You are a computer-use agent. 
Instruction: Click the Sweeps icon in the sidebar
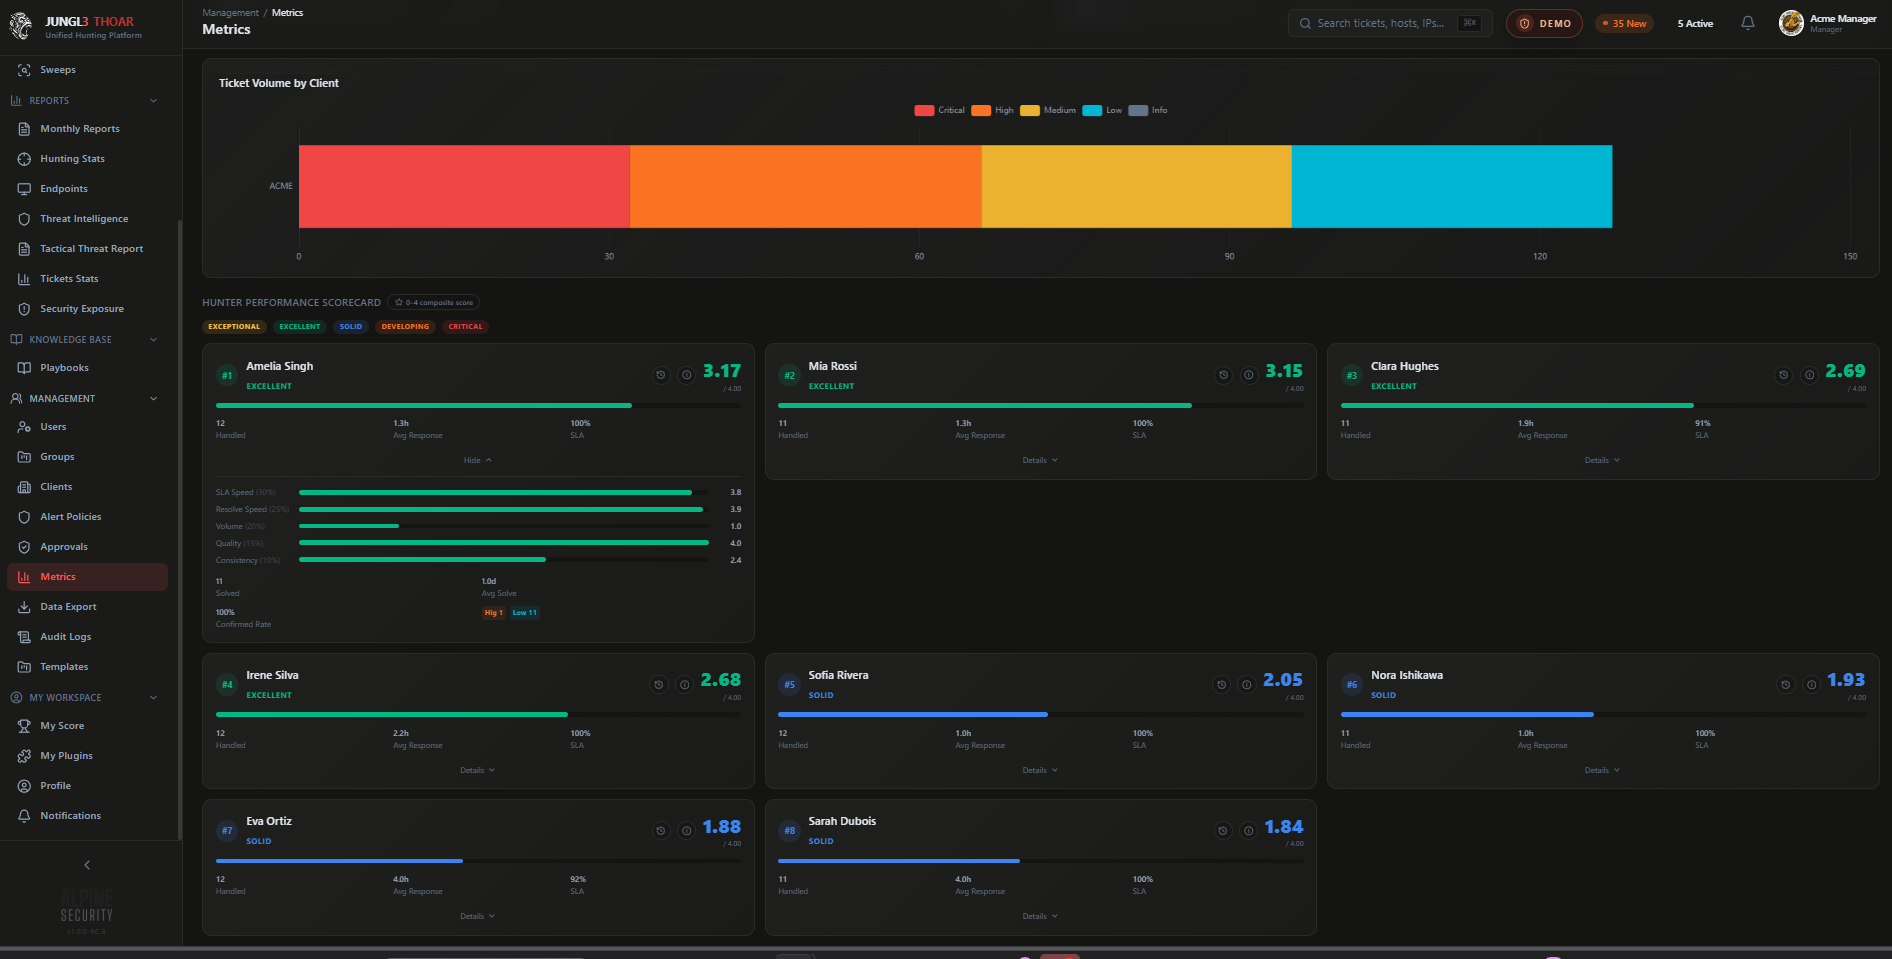24,70
